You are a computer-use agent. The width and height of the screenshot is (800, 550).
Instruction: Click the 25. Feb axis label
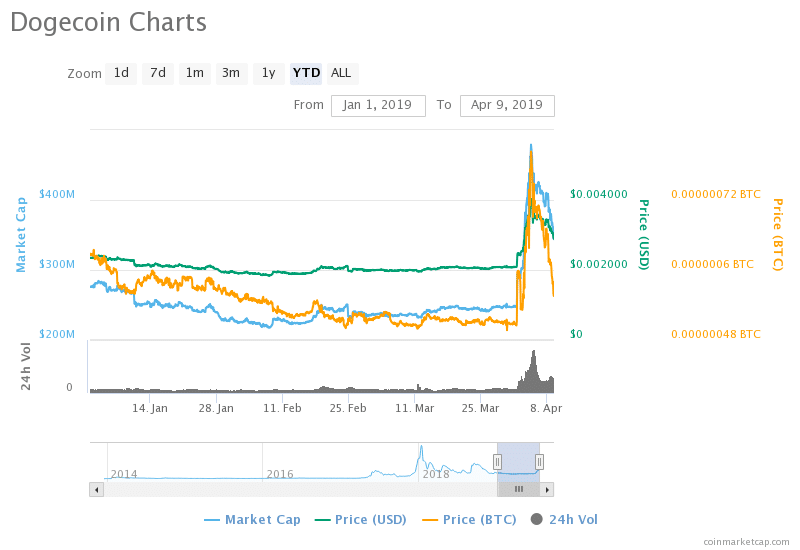pos(348,408)
